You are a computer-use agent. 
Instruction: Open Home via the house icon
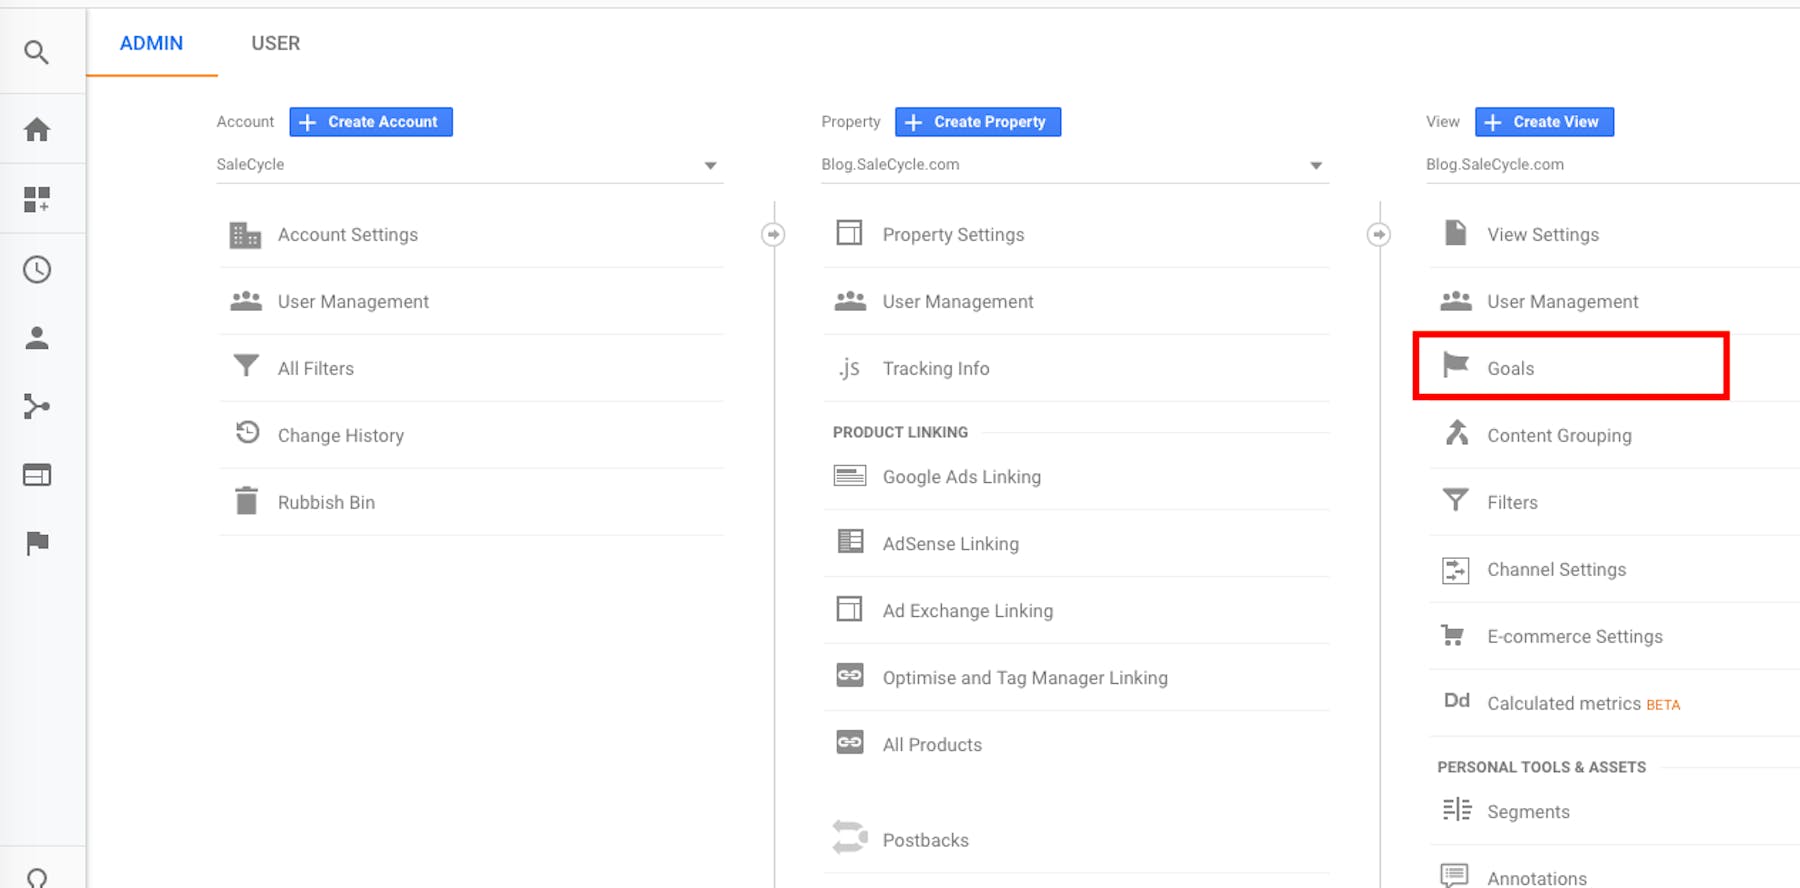pyautogui.click(x=37, y=129)
